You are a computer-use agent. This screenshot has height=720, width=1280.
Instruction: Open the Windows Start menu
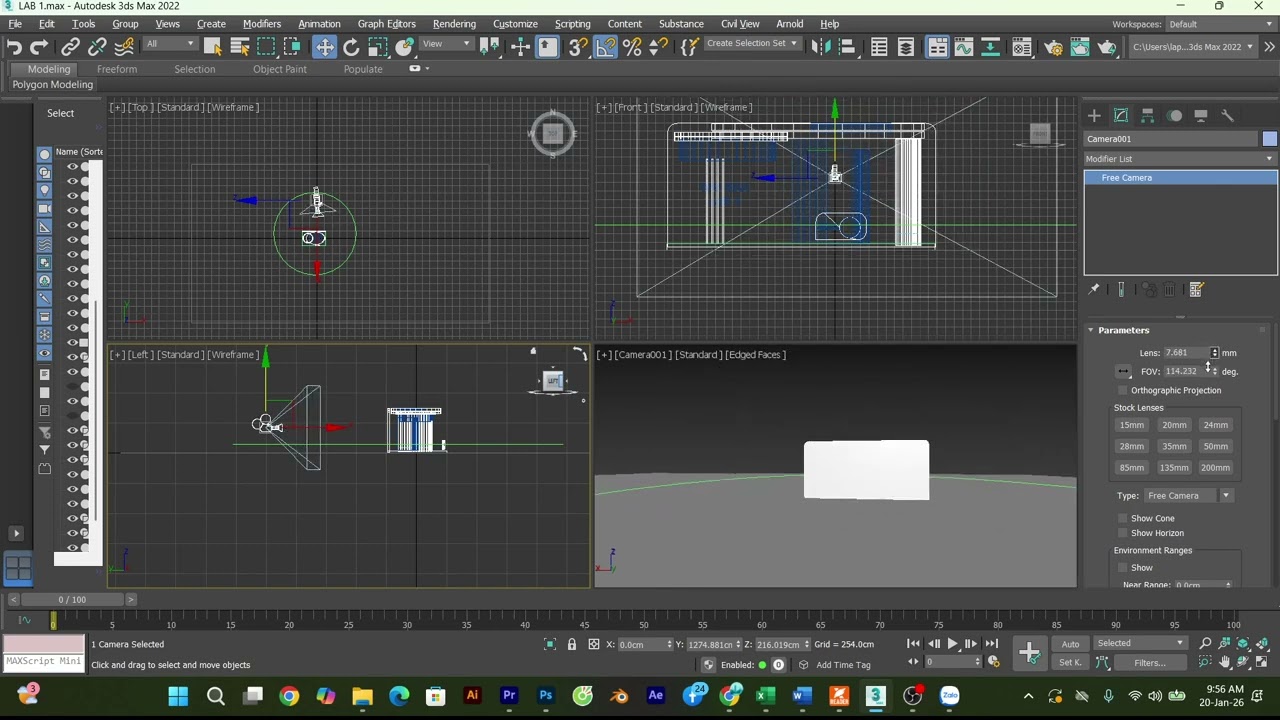click(x=178, y=696)
